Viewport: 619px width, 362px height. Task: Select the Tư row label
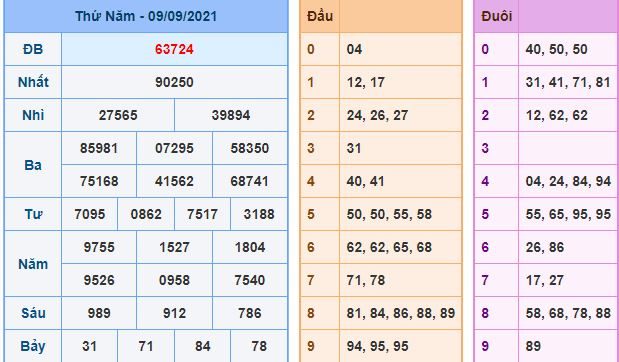click(x=33, y=214)
